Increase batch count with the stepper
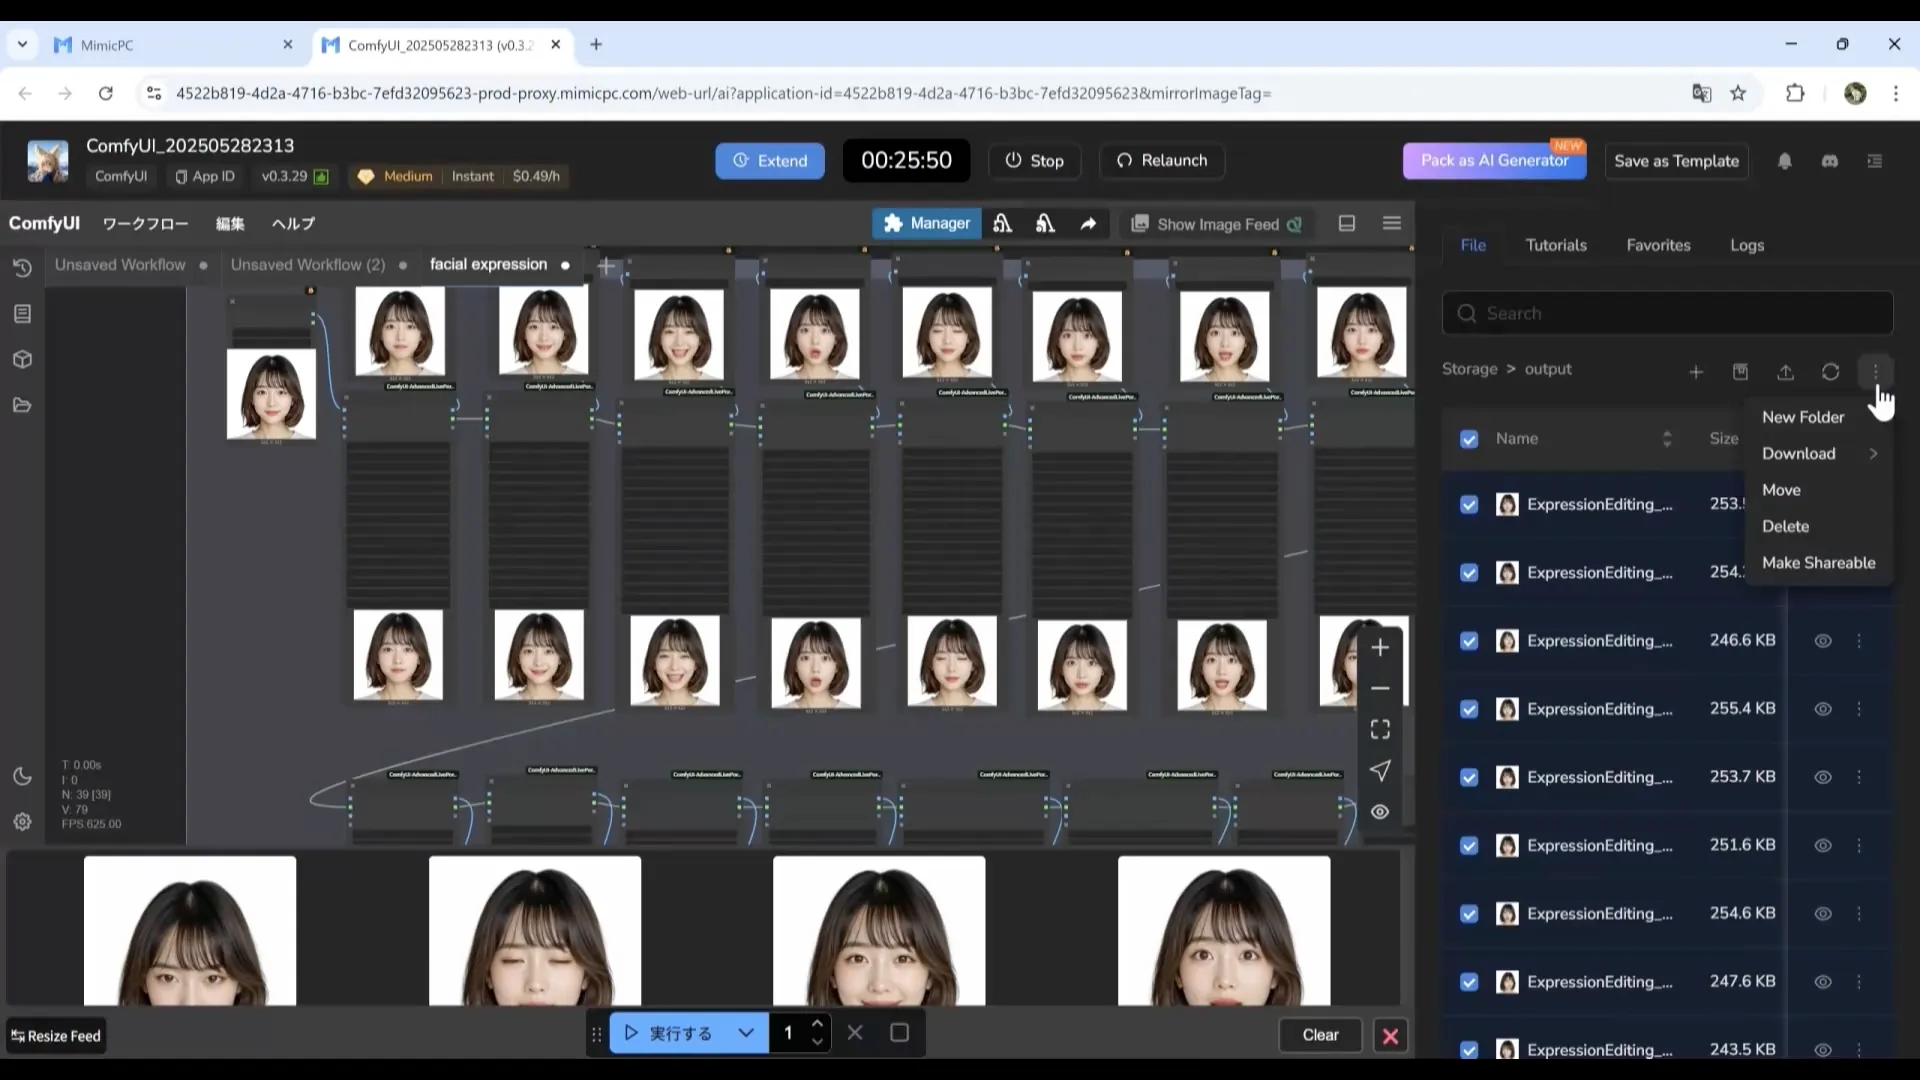Image resolution: width=1920 pixels, height=1080 pixels. tap(818, 1024)
